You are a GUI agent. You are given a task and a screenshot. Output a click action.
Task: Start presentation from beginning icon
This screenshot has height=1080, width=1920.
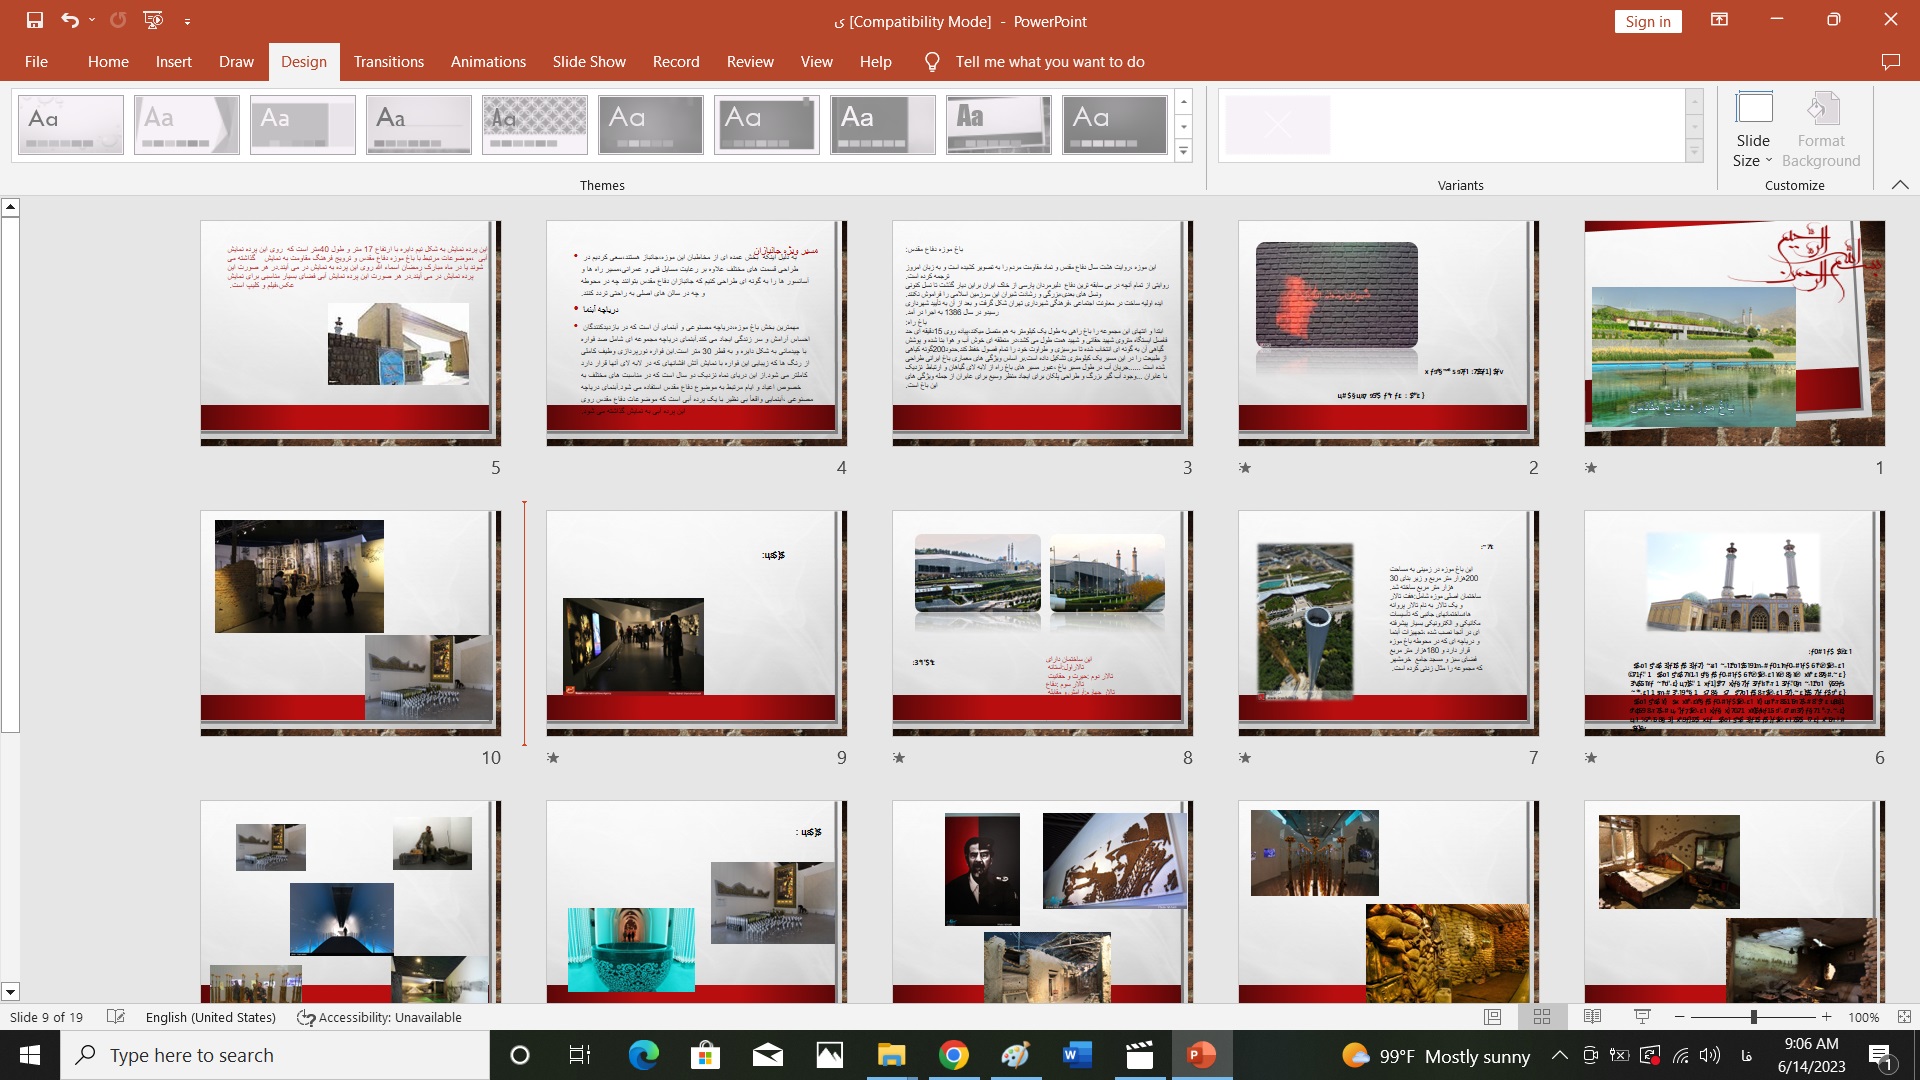click(x=153, y=20)
